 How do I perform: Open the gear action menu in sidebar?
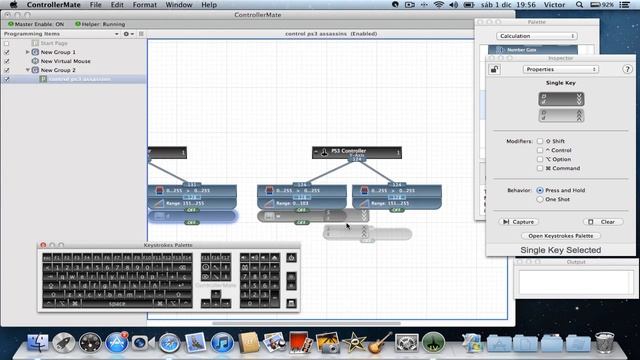[x=128, y=34]
